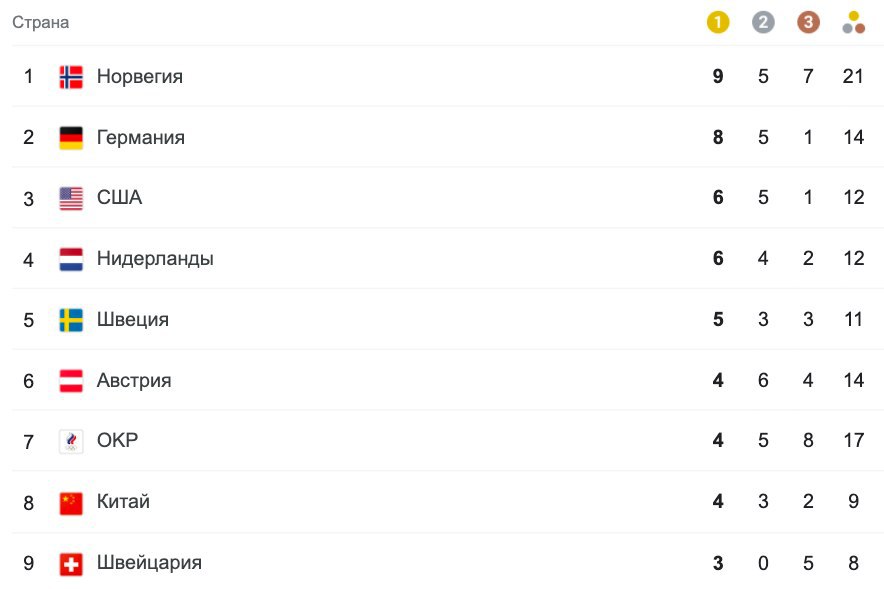
Task: Select the США country name
Action: pos(119,198)
